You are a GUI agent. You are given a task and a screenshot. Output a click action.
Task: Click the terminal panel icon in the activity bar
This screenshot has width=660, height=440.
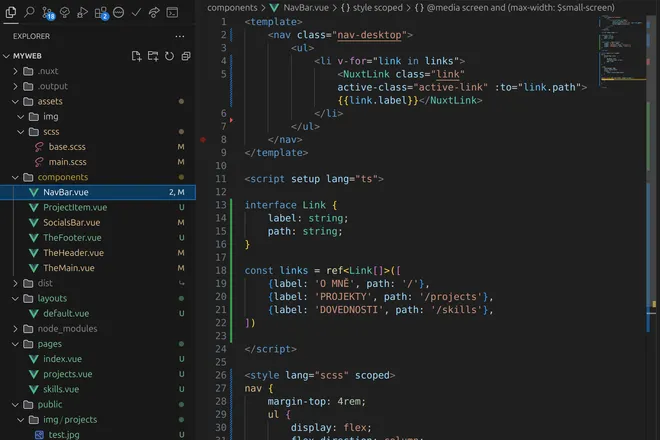point(172,13)
